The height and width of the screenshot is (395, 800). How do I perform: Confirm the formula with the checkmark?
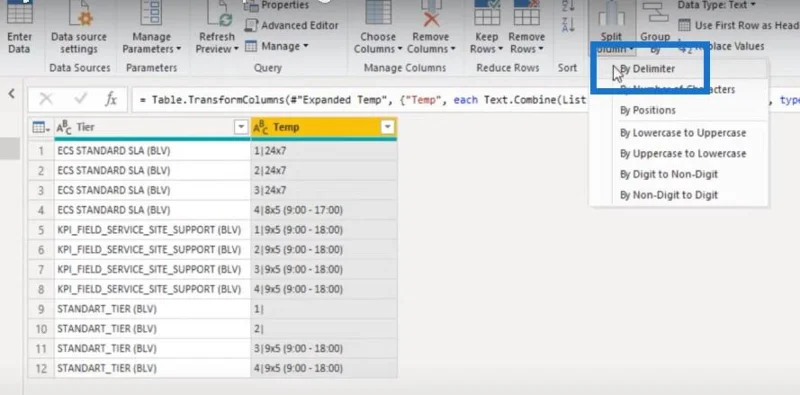[80, 99]
